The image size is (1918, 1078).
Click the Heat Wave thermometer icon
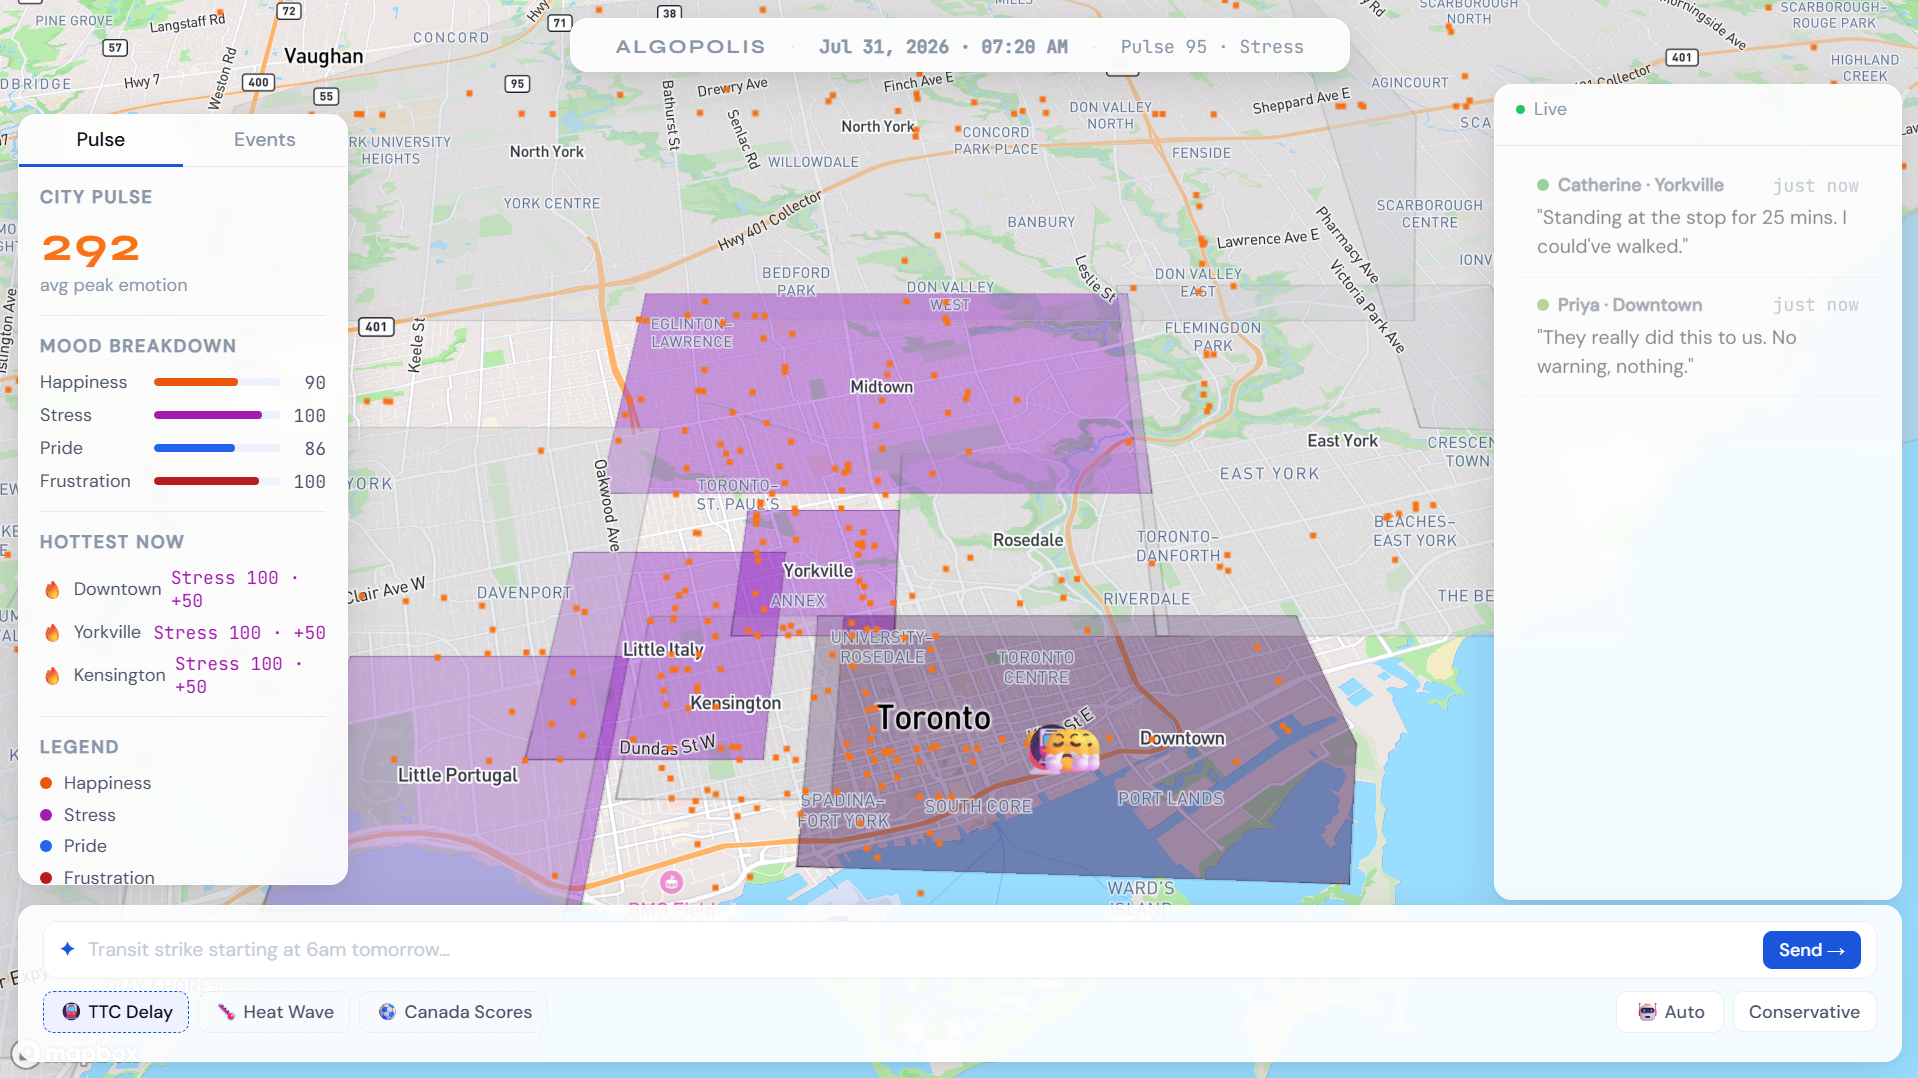[227, 1012]
